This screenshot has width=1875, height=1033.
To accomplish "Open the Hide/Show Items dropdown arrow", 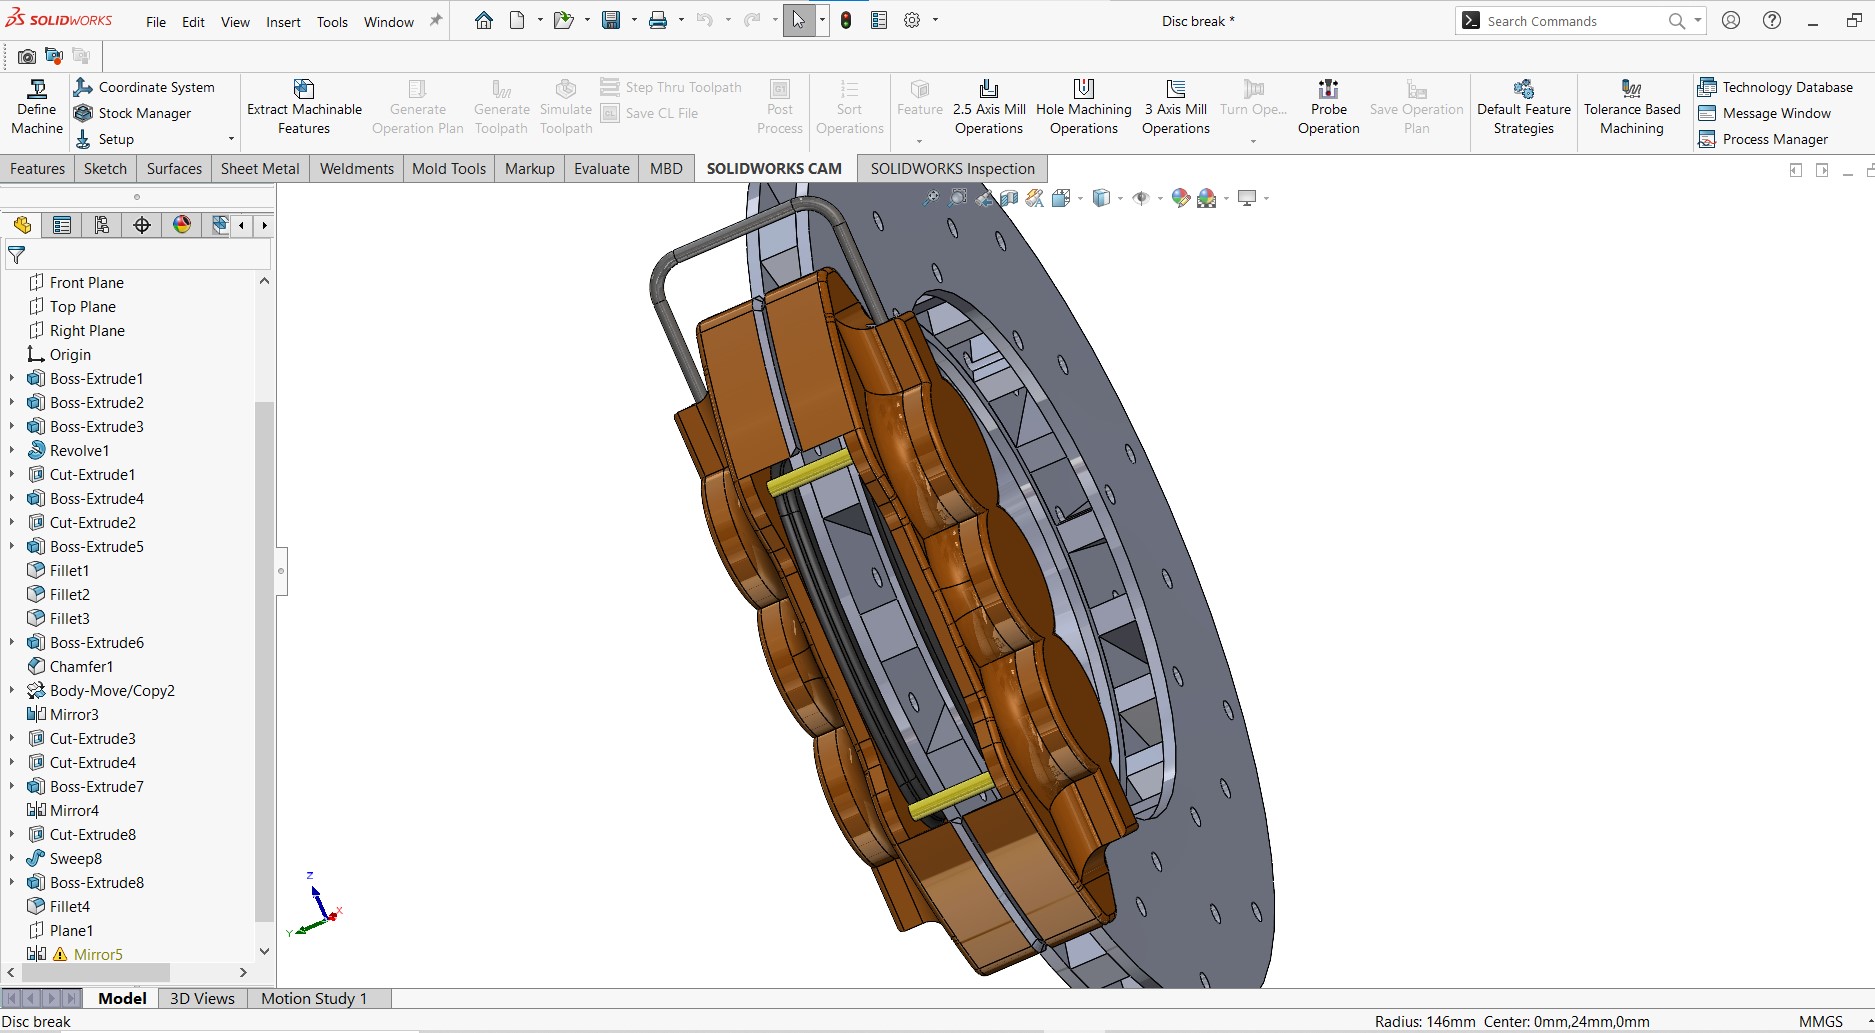I will click(1160, 198).
